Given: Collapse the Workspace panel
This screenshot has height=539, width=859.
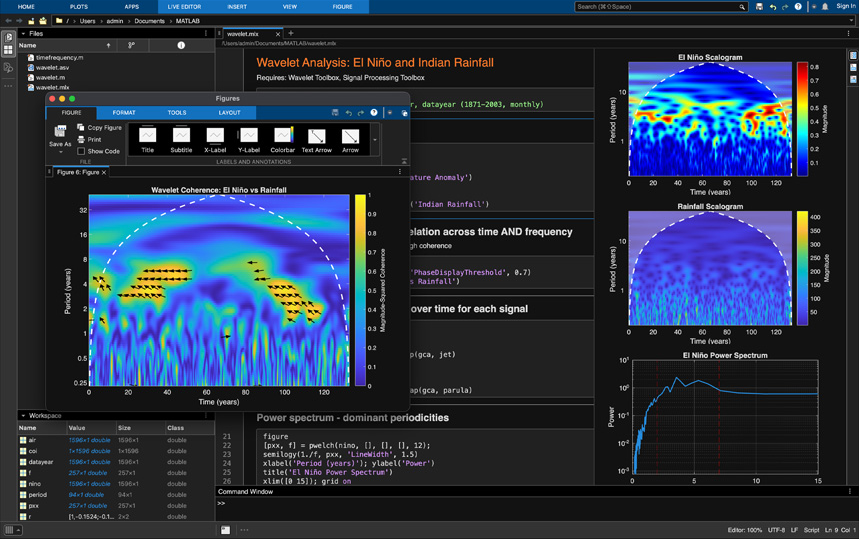Looking at the screenshot, I should click(23, 415).
